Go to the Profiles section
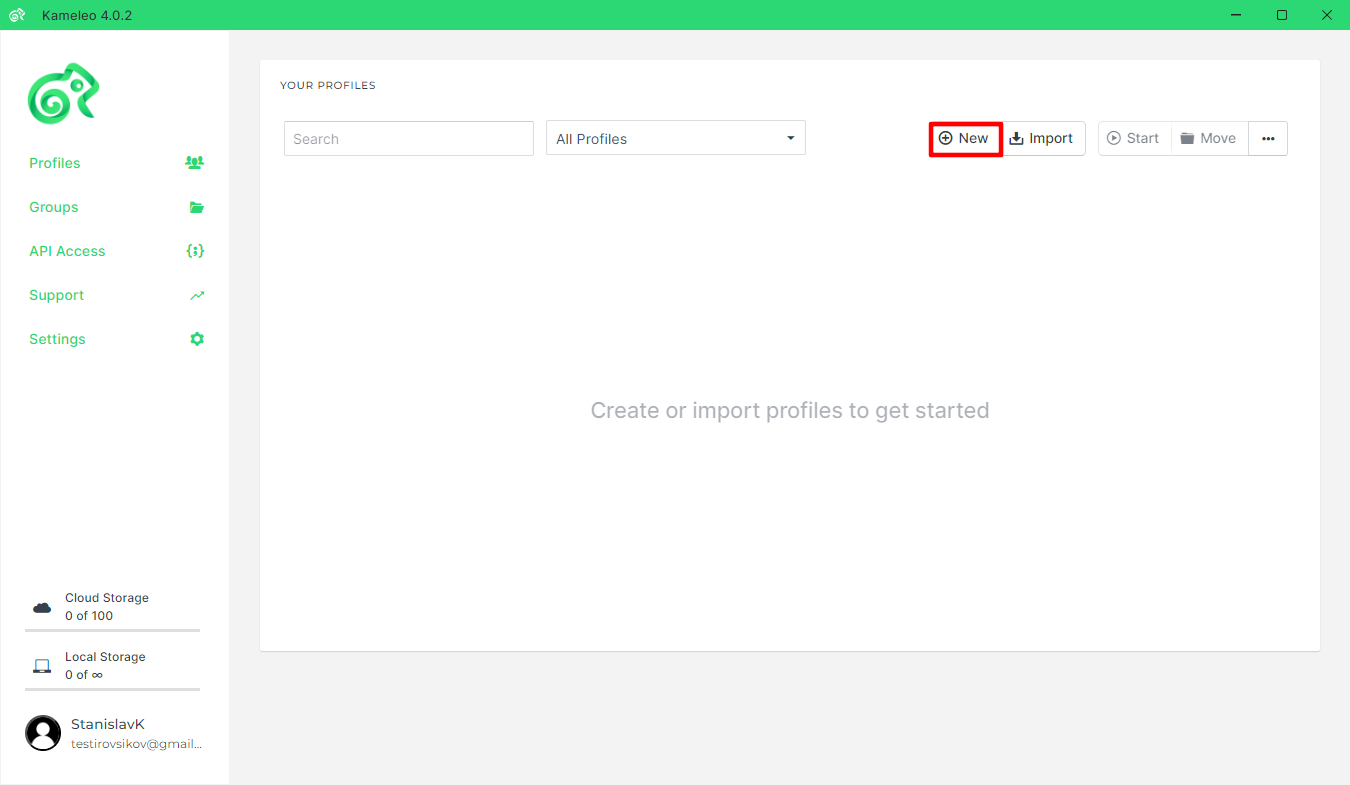Viewport: 1350px width, 785px height. (x=55, y=163)
